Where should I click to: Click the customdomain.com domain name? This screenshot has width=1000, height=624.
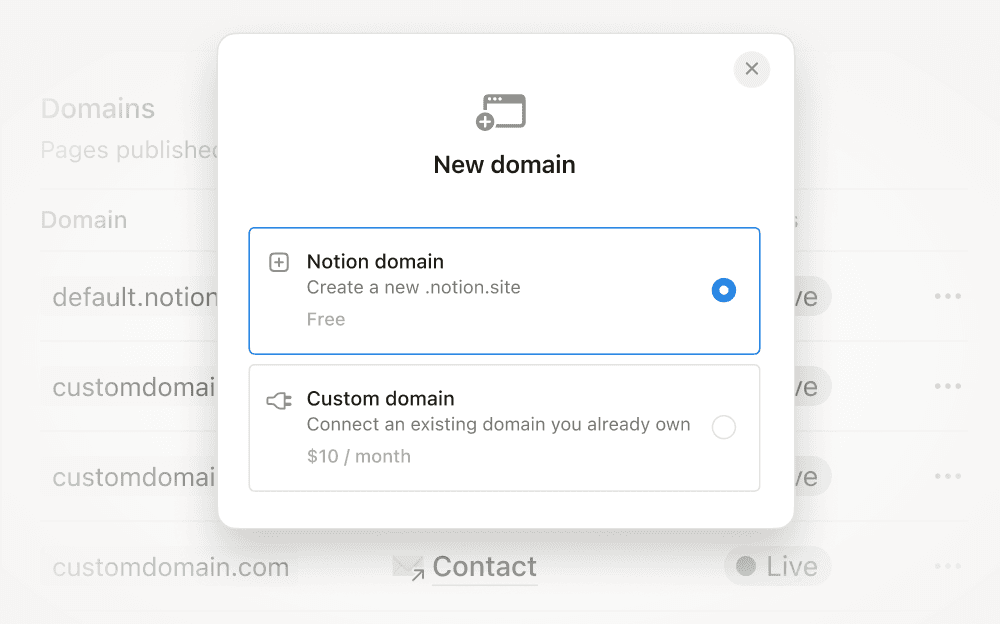point(170,567)
